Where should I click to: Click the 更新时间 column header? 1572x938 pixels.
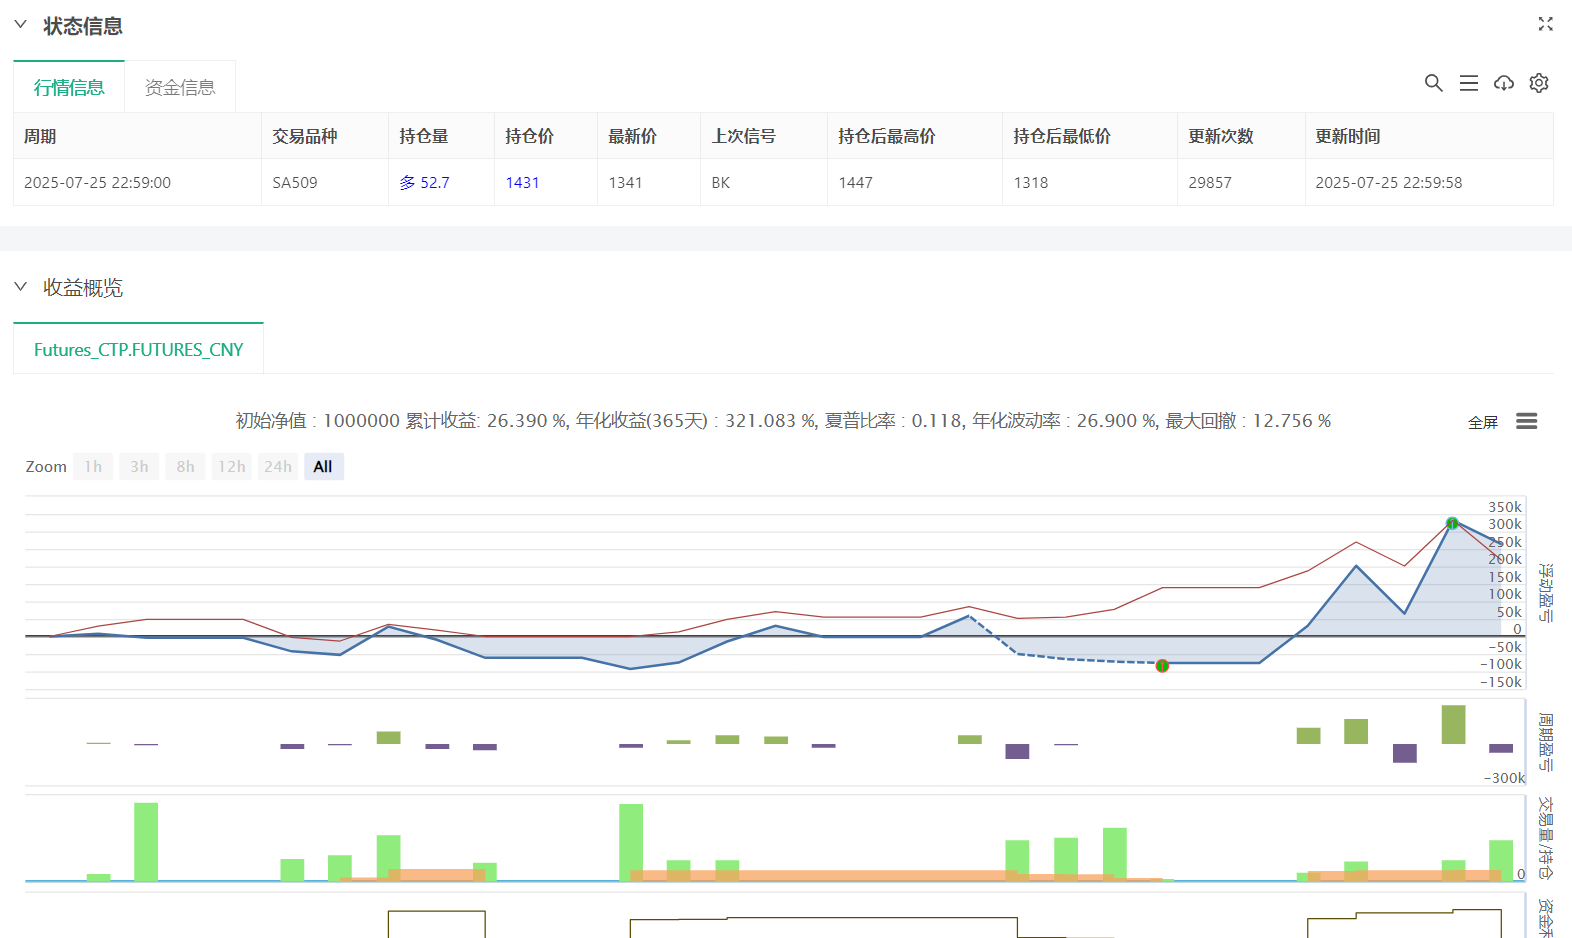pyautogui.click(x=1429, y=136)
